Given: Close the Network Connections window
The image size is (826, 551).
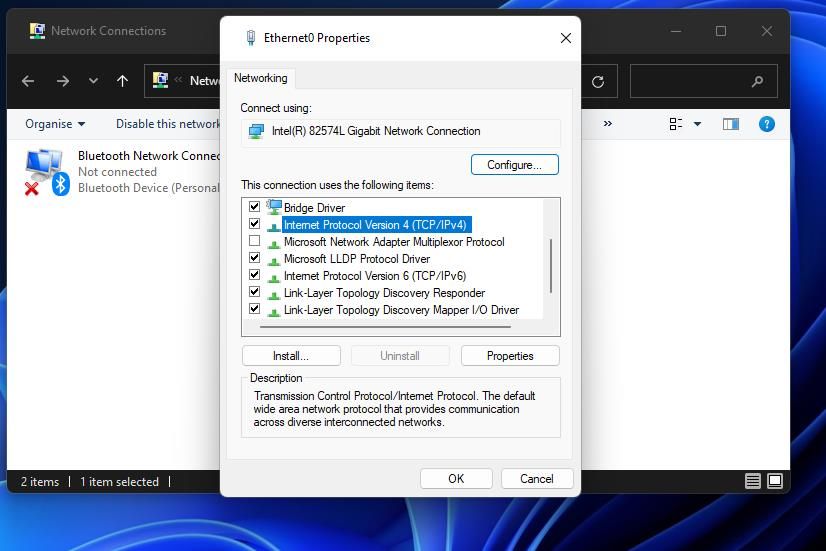Looking at the screenshot, I should coord(766,31).
